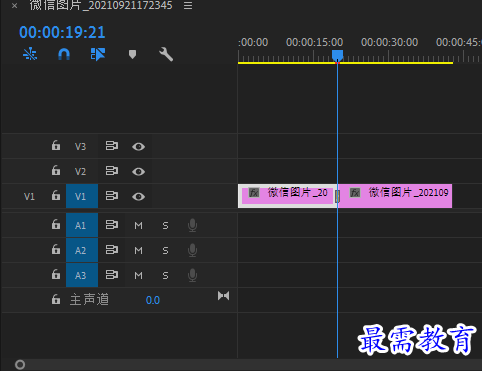
Task: Toggle lock on 主声道 master track
Action: (x=56, y=299)
